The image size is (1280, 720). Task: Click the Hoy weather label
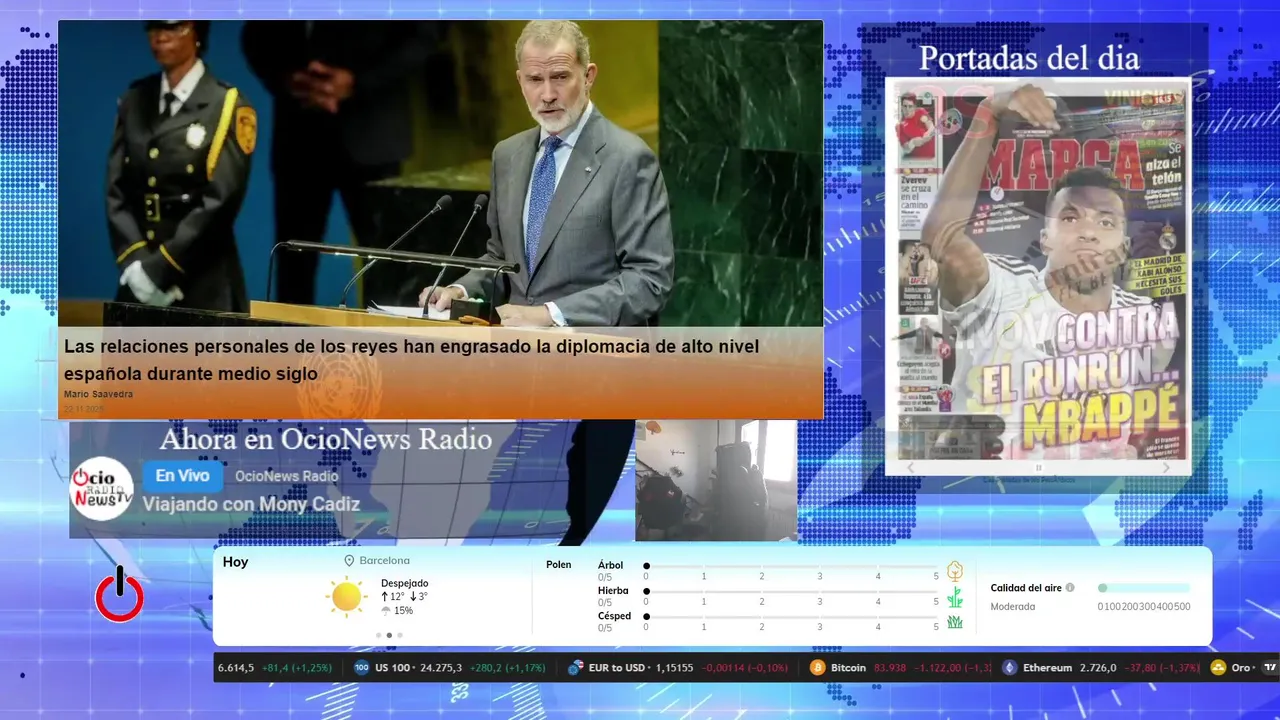tap(236, 562)
